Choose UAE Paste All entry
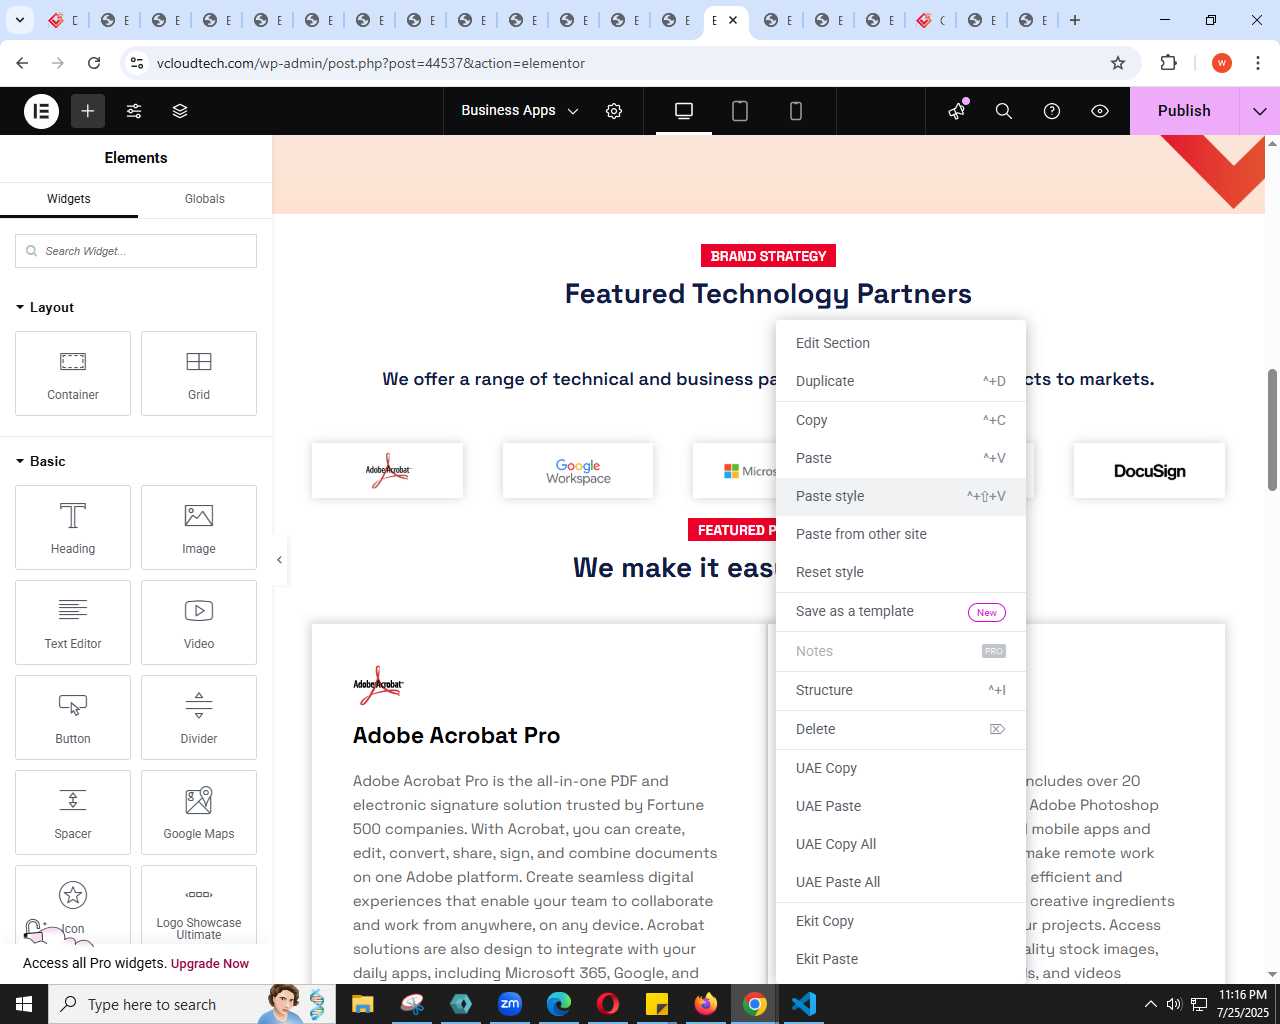 pyautogui.click(x=901, y=882)
